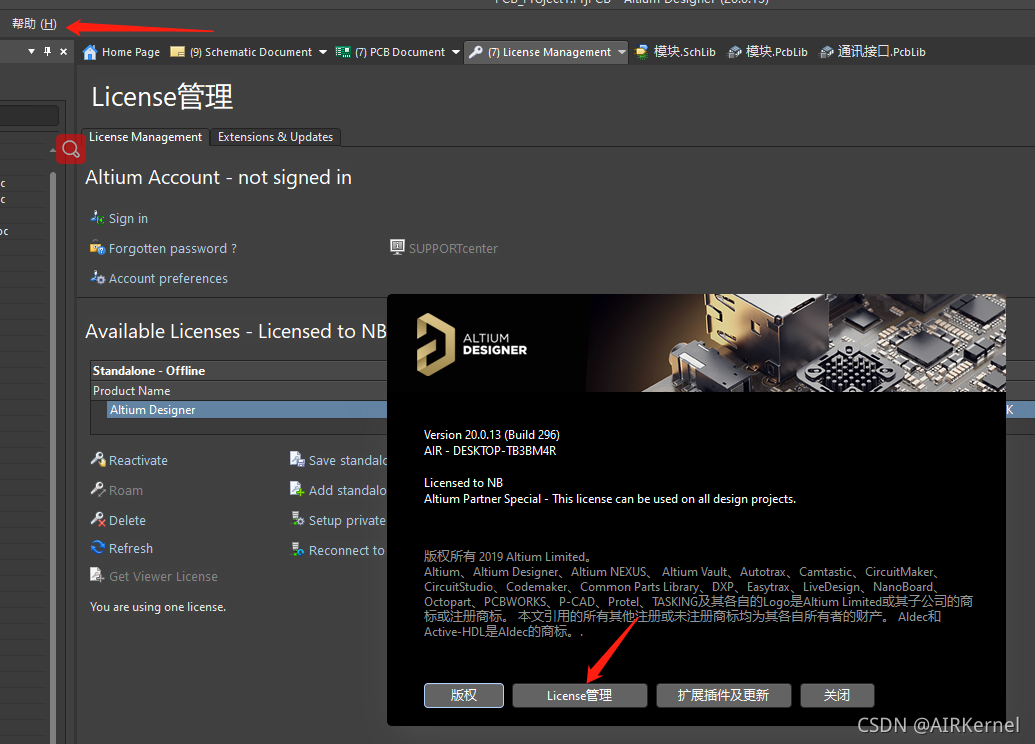Click the 扩展插件及更新 button in About dialog
Screen dimensions: 1035x744
point(723,695)
